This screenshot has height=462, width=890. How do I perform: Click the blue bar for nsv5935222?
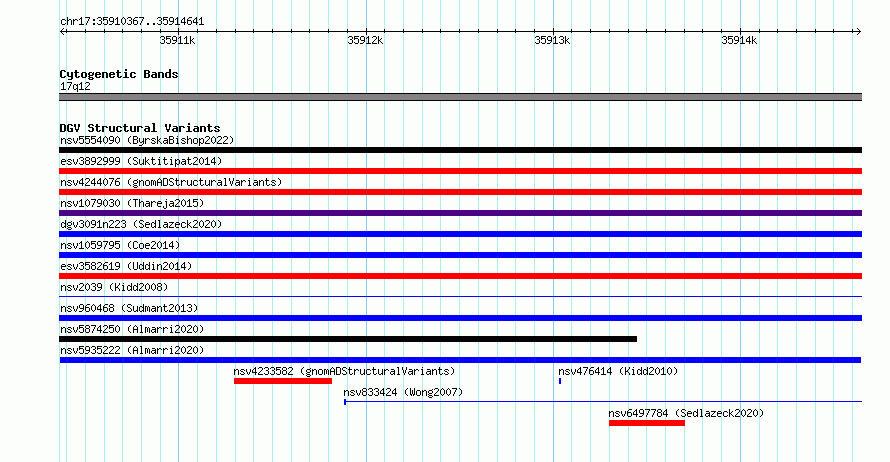pos(460,360)
